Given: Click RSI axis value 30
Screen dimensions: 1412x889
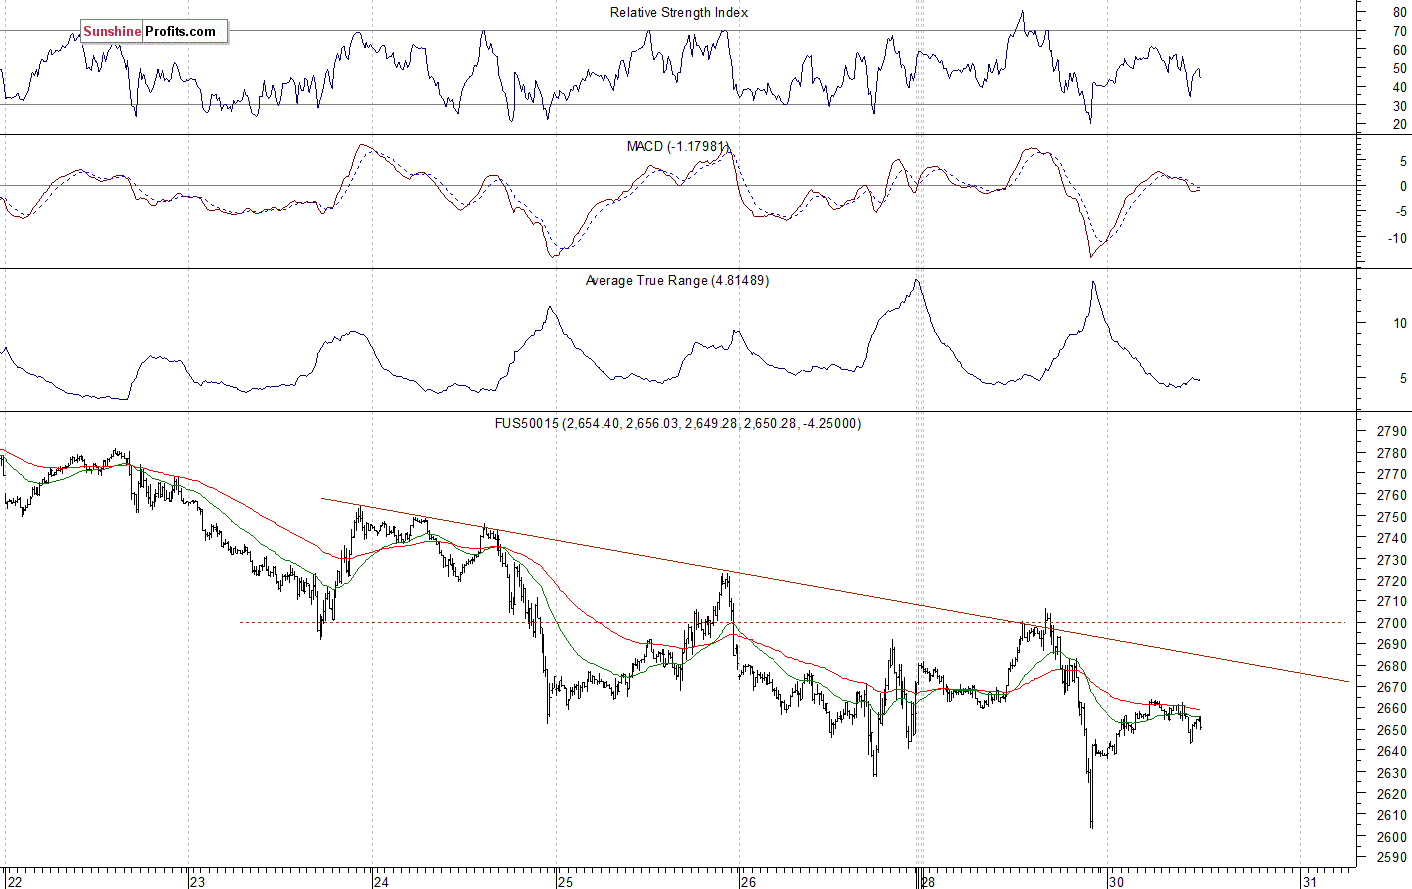Looking at the screenshot, I should coord(1399,106).
